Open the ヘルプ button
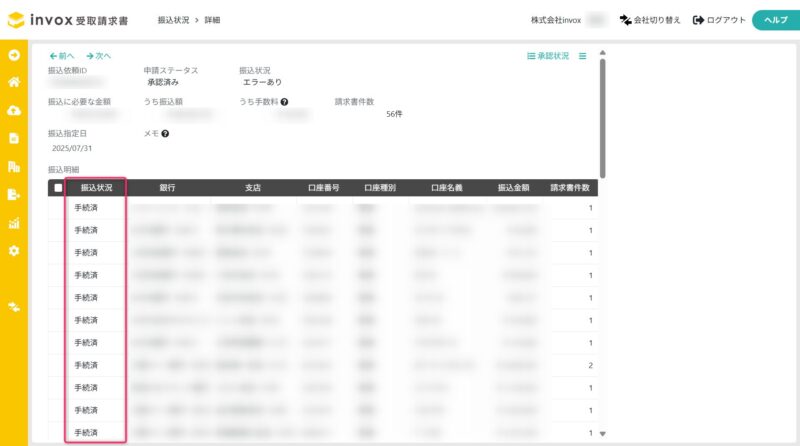 coord(776,20)
